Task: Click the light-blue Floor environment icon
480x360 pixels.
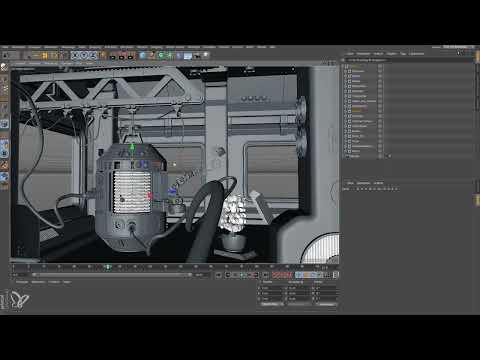Action: (x=188, y=55)
